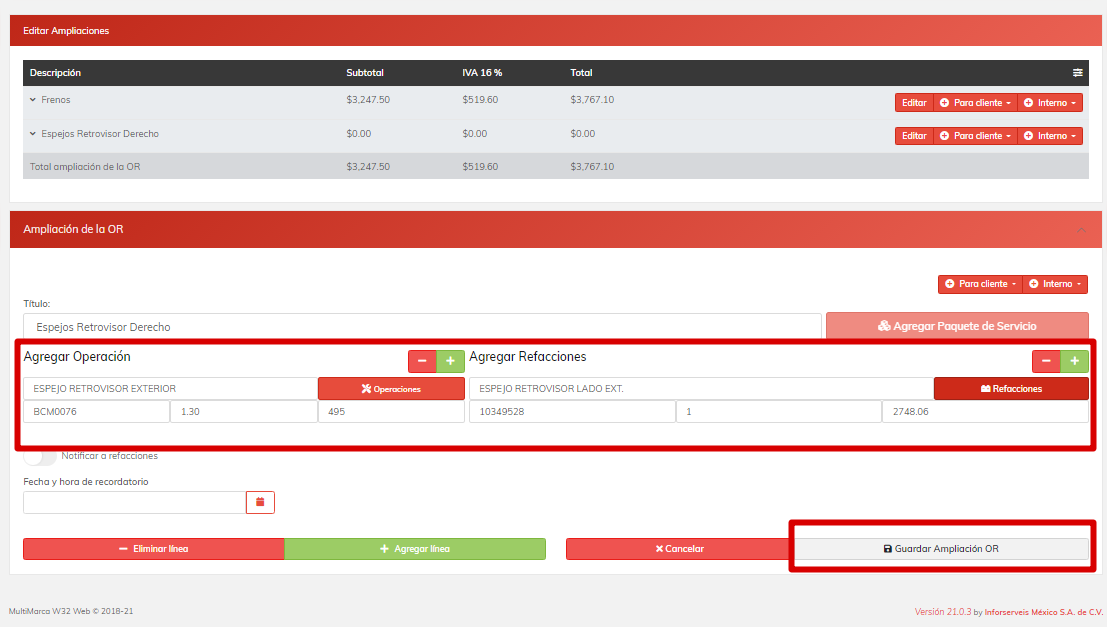Open Interno dropdown above Título field

[x=1055, y=284]
